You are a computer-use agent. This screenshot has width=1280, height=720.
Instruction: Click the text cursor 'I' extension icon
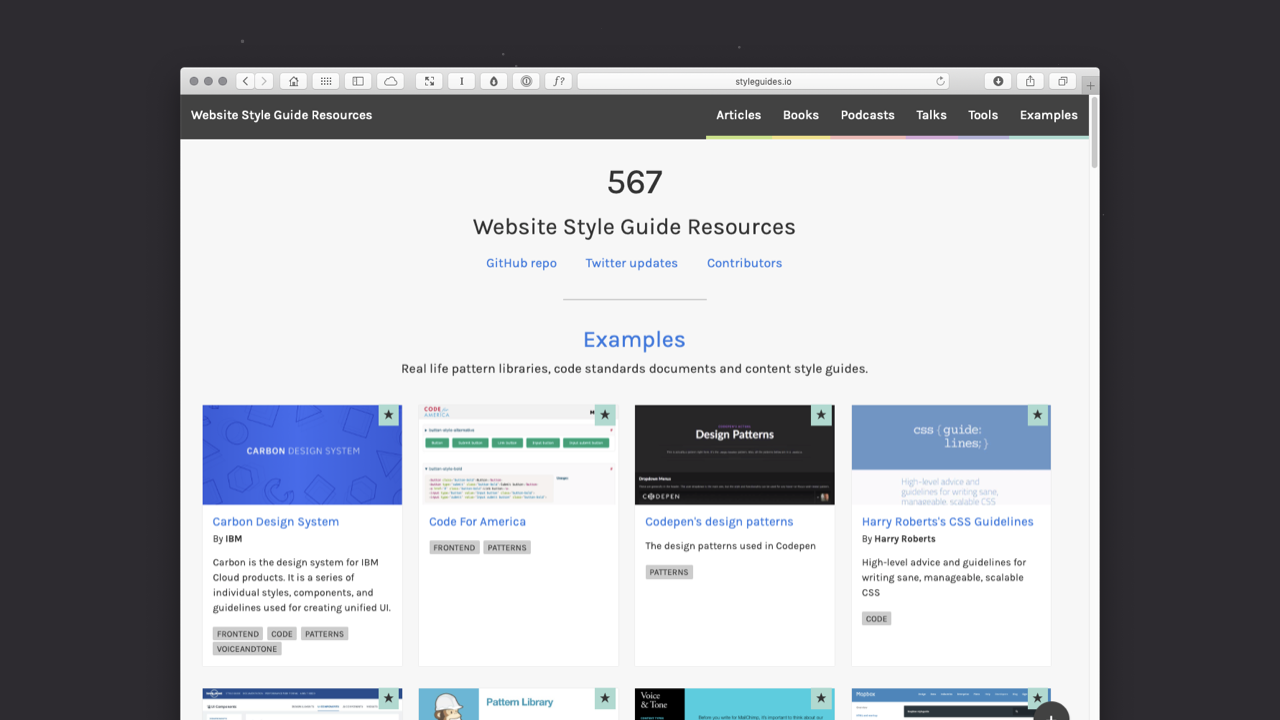click(x=461, y=81)
